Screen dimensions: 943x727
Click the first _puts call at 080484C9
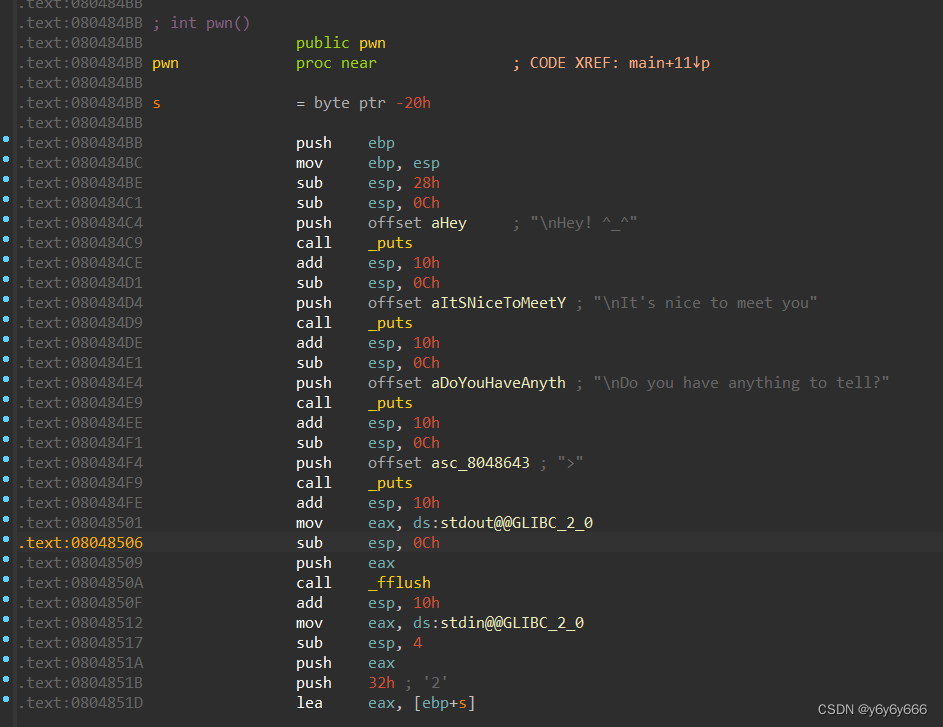coord(390,243)
